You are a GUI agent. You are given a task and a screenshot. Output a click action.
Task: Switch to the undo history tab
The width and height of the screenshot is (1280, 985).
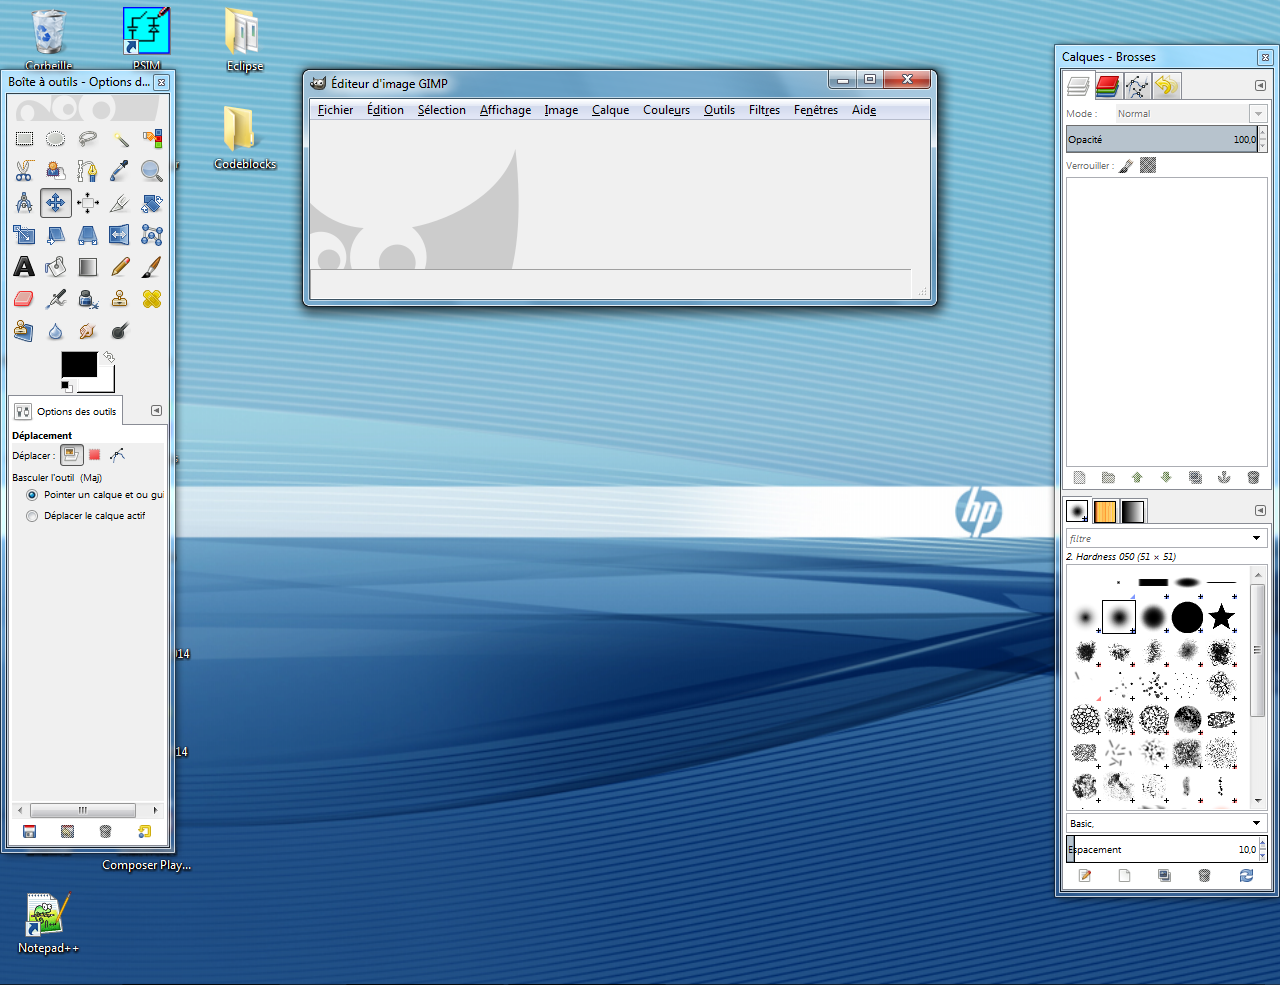point(1166,86)
